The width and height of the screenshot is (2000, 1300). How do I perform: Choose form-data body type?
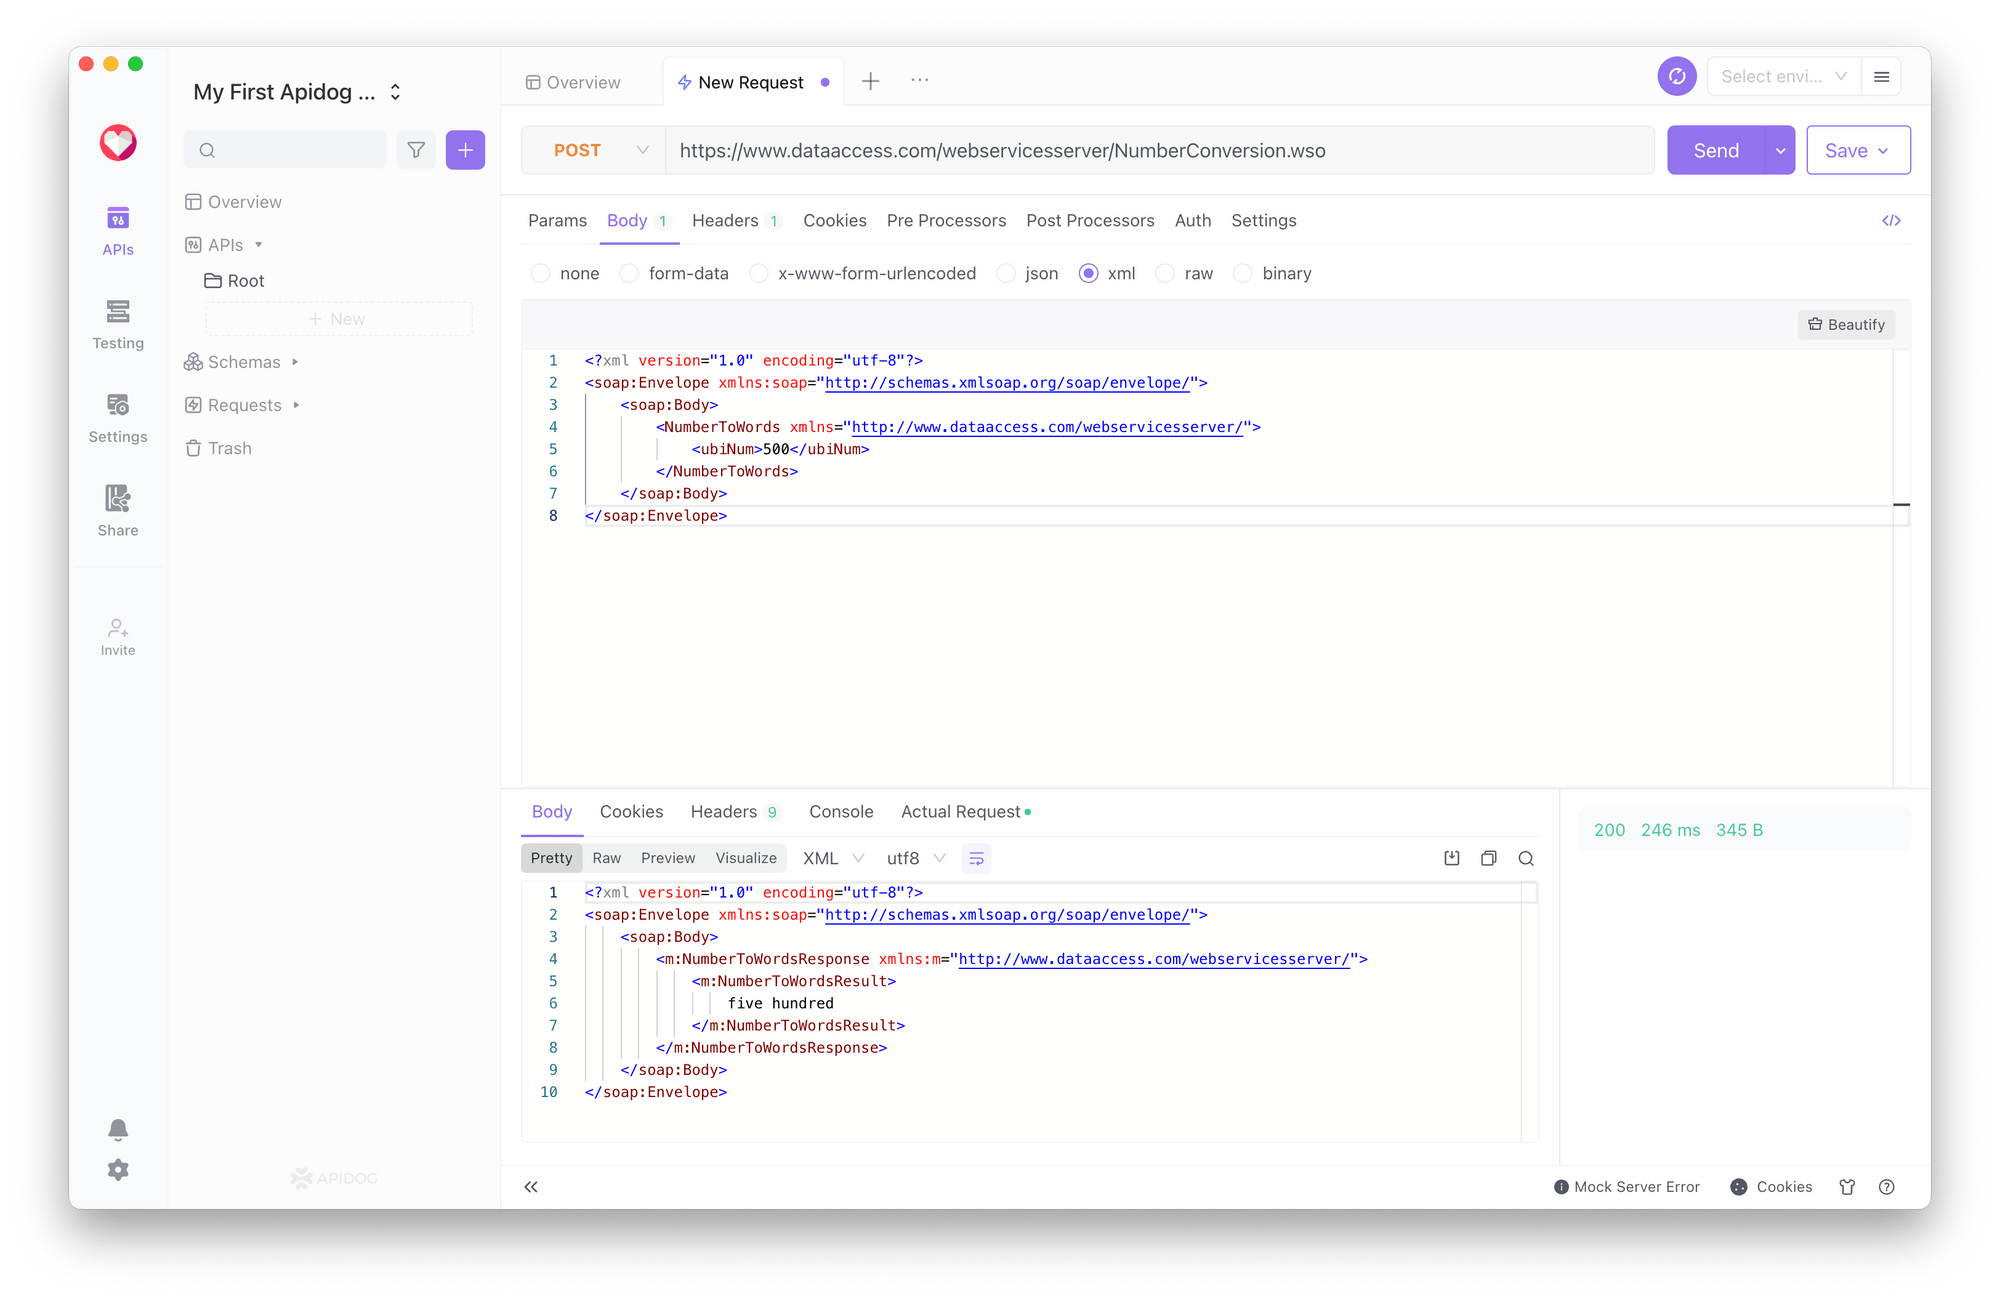pos(630,274)
